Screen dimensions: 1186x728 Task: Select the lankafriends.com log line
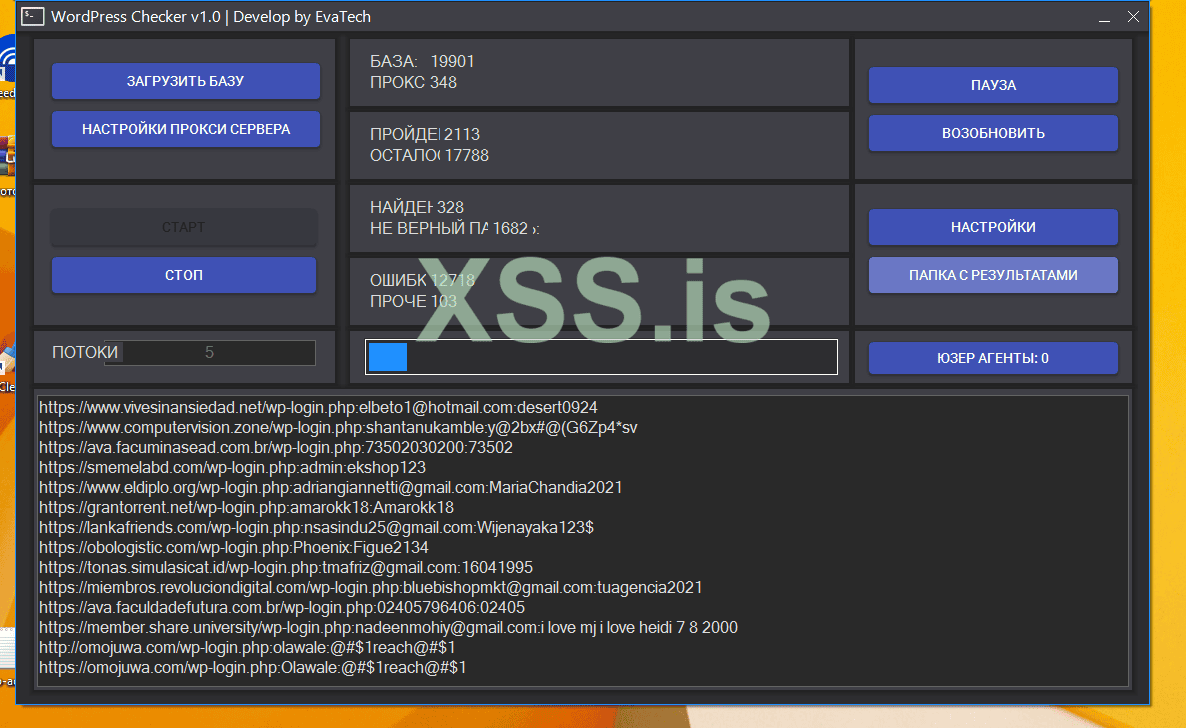(x=316, y=527)
